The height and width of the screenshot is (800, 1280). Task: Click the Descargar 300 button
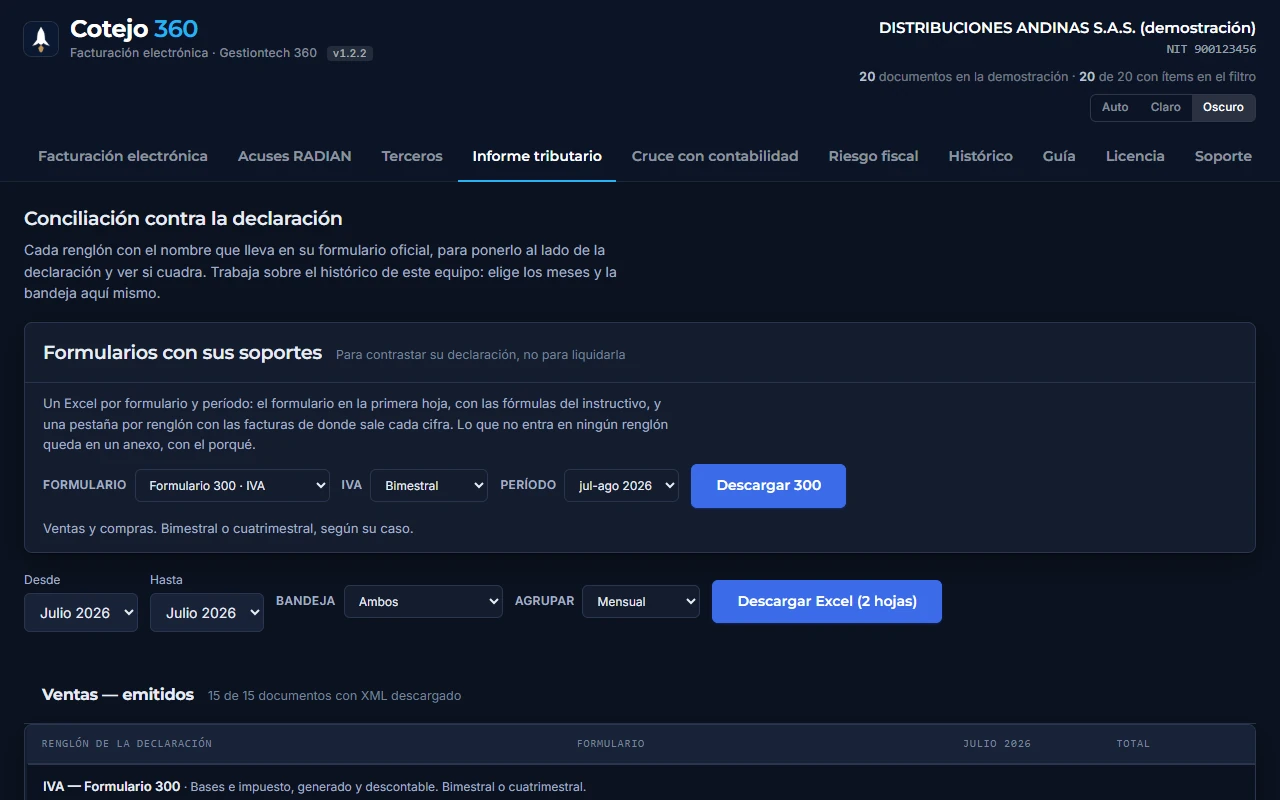(x=768, y=485)
